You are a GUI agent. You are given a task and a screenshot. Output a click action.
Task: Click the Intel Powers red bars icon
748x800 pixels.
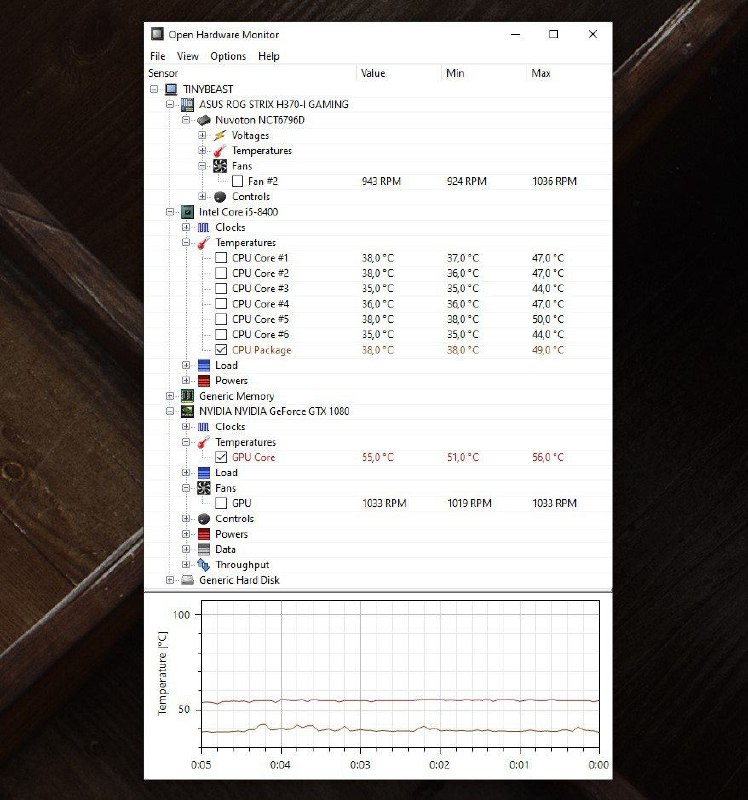click(x=204, y=381)
